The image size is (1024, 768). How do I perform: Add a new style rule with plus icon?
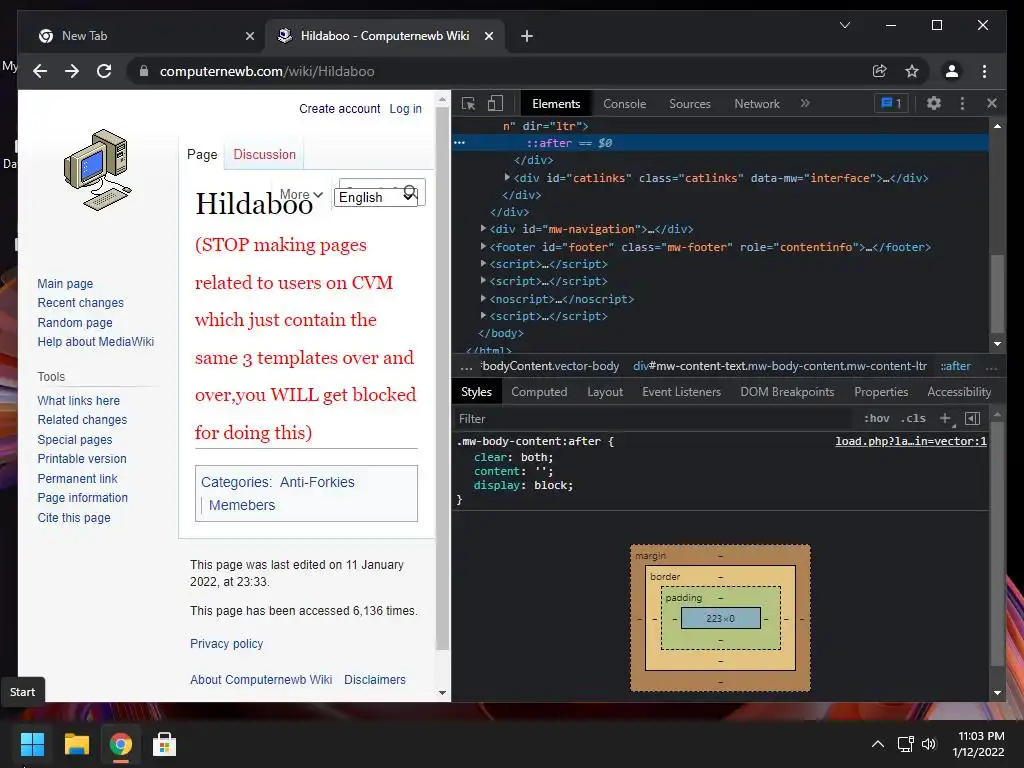(945, 418)
